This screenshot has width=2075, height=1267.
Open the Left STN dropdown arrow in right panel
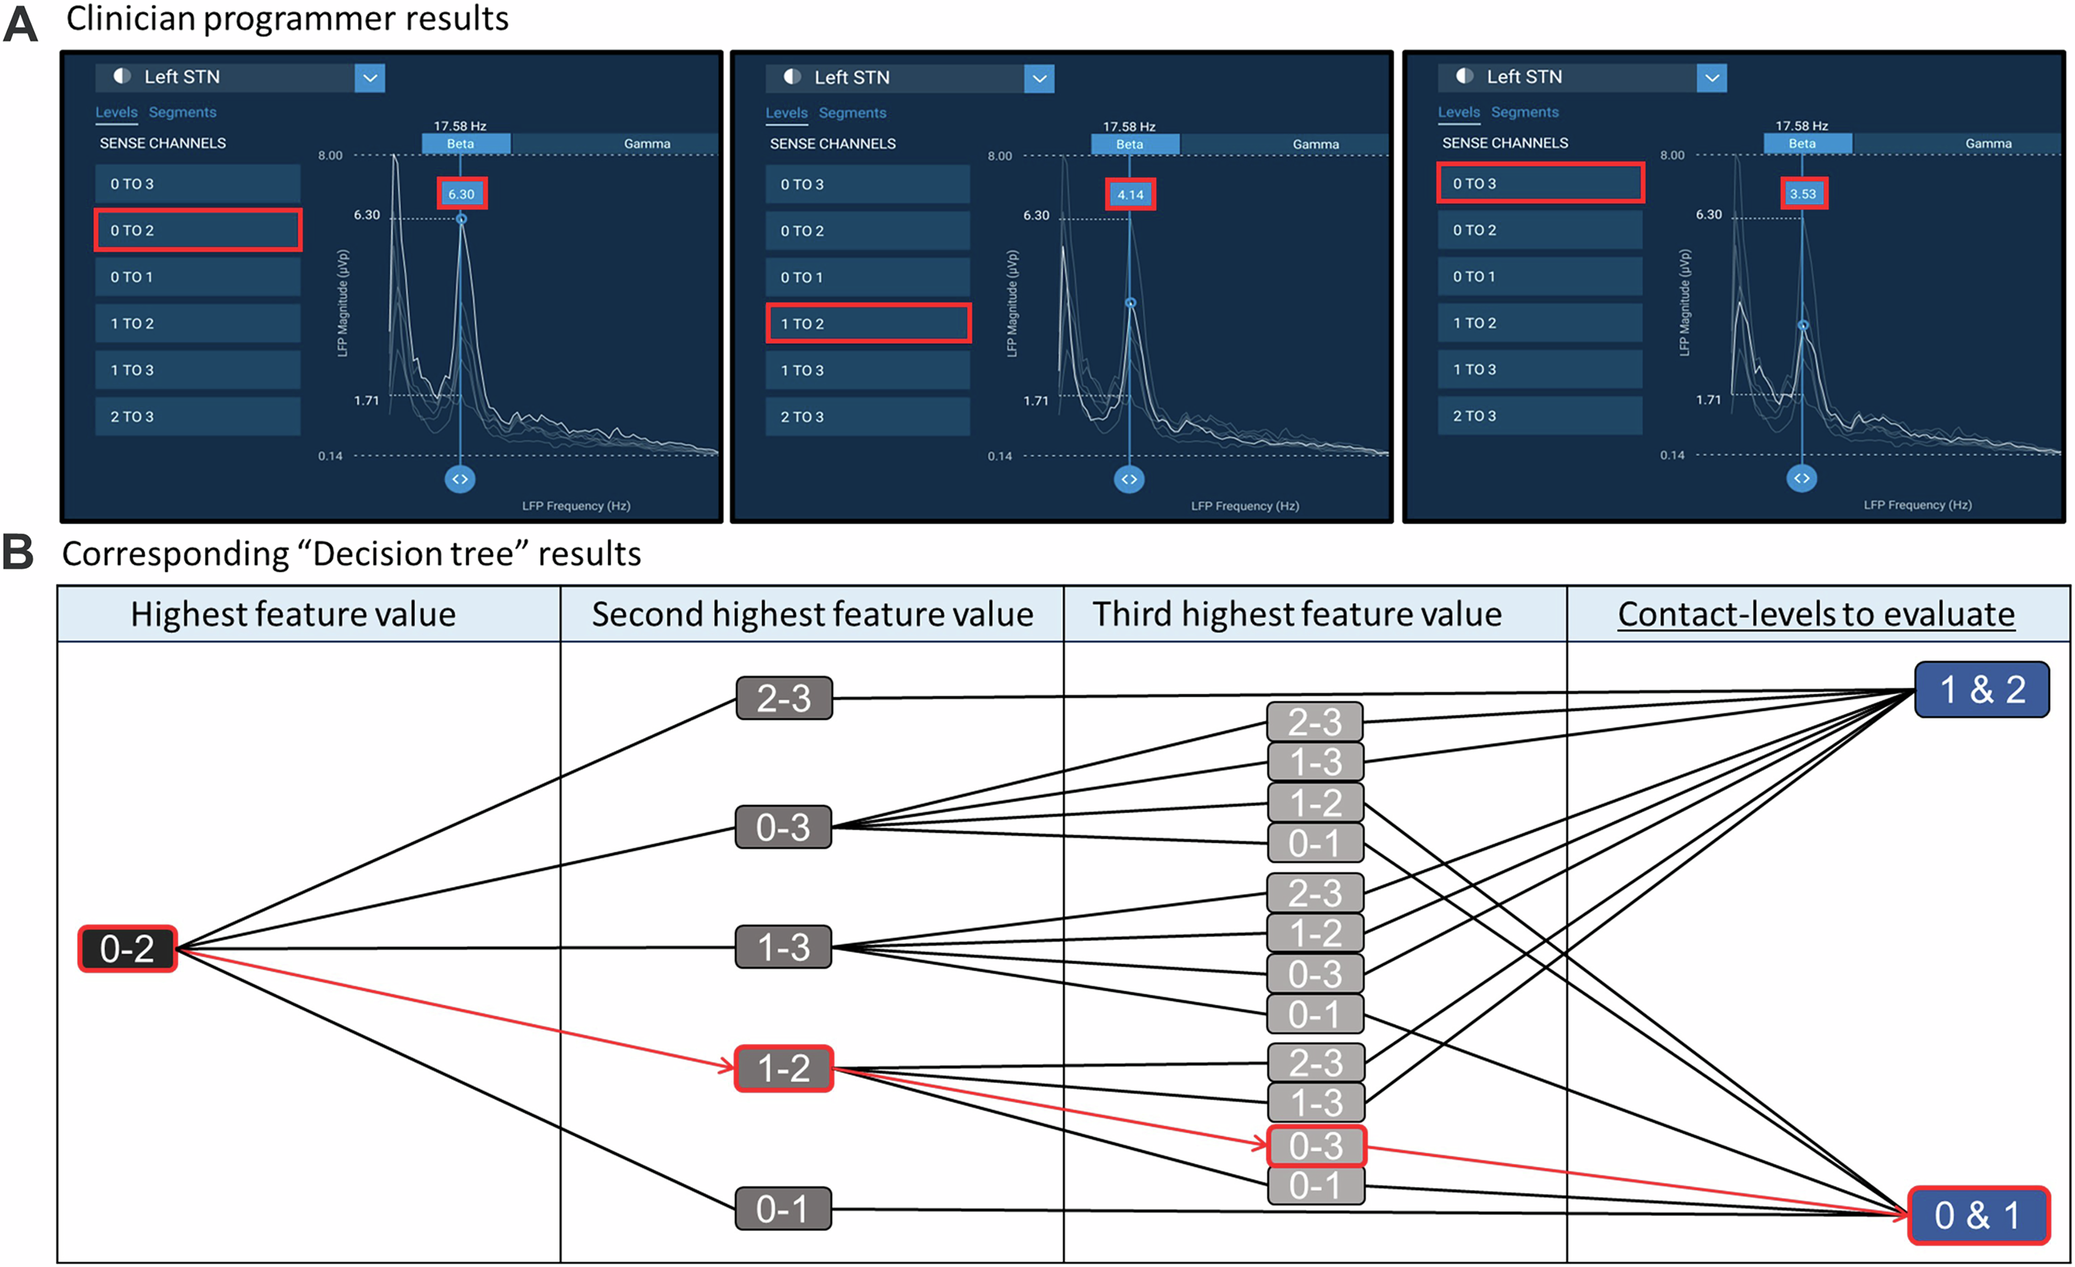(1712, 77)
